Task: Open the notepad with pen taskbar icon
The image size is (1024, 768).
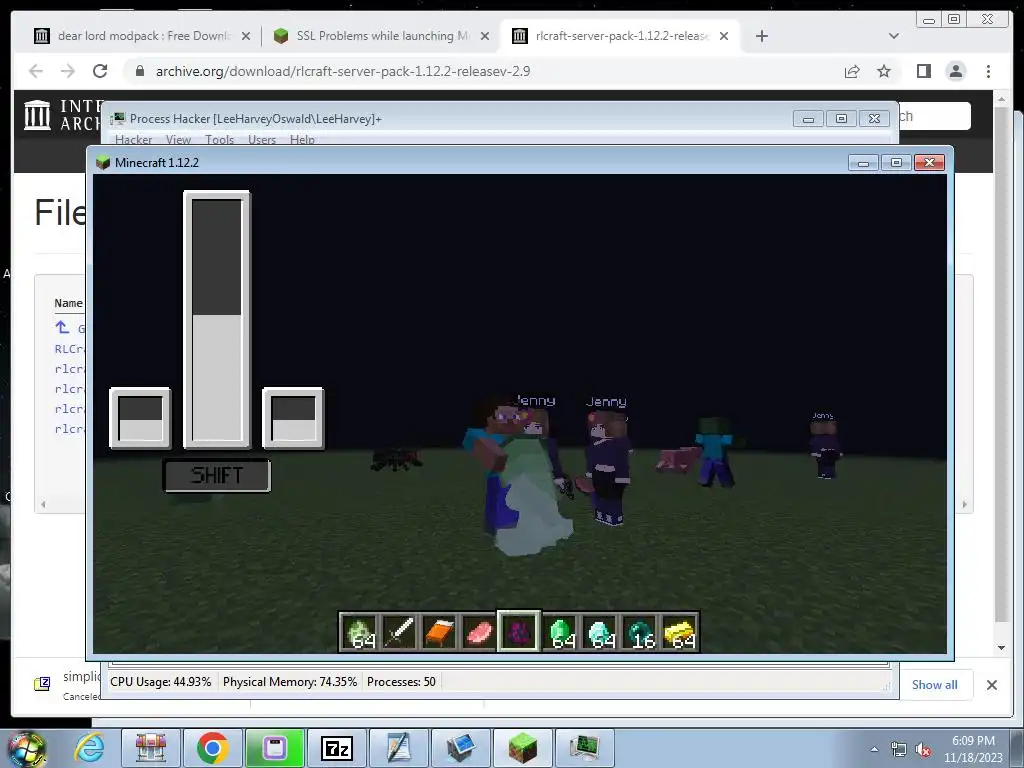Action: click(x=398, y=748)
